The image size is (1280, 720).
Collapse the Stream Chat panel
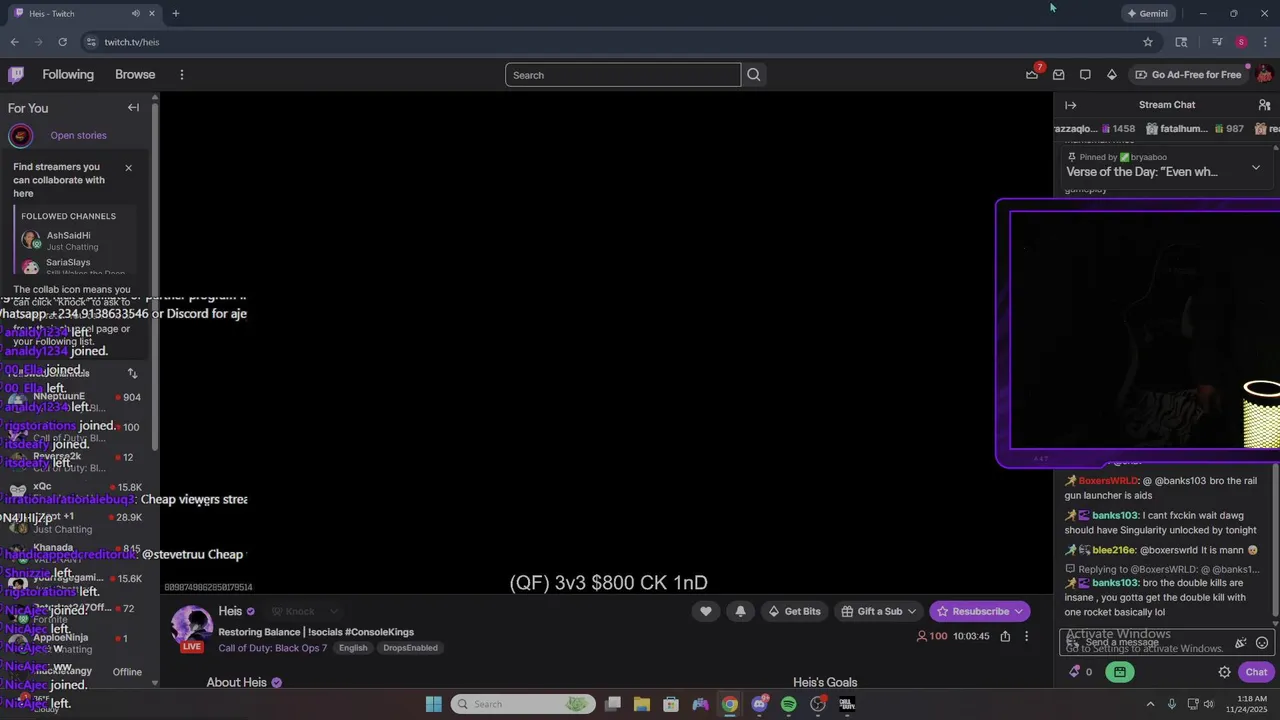coord(1071,105)
